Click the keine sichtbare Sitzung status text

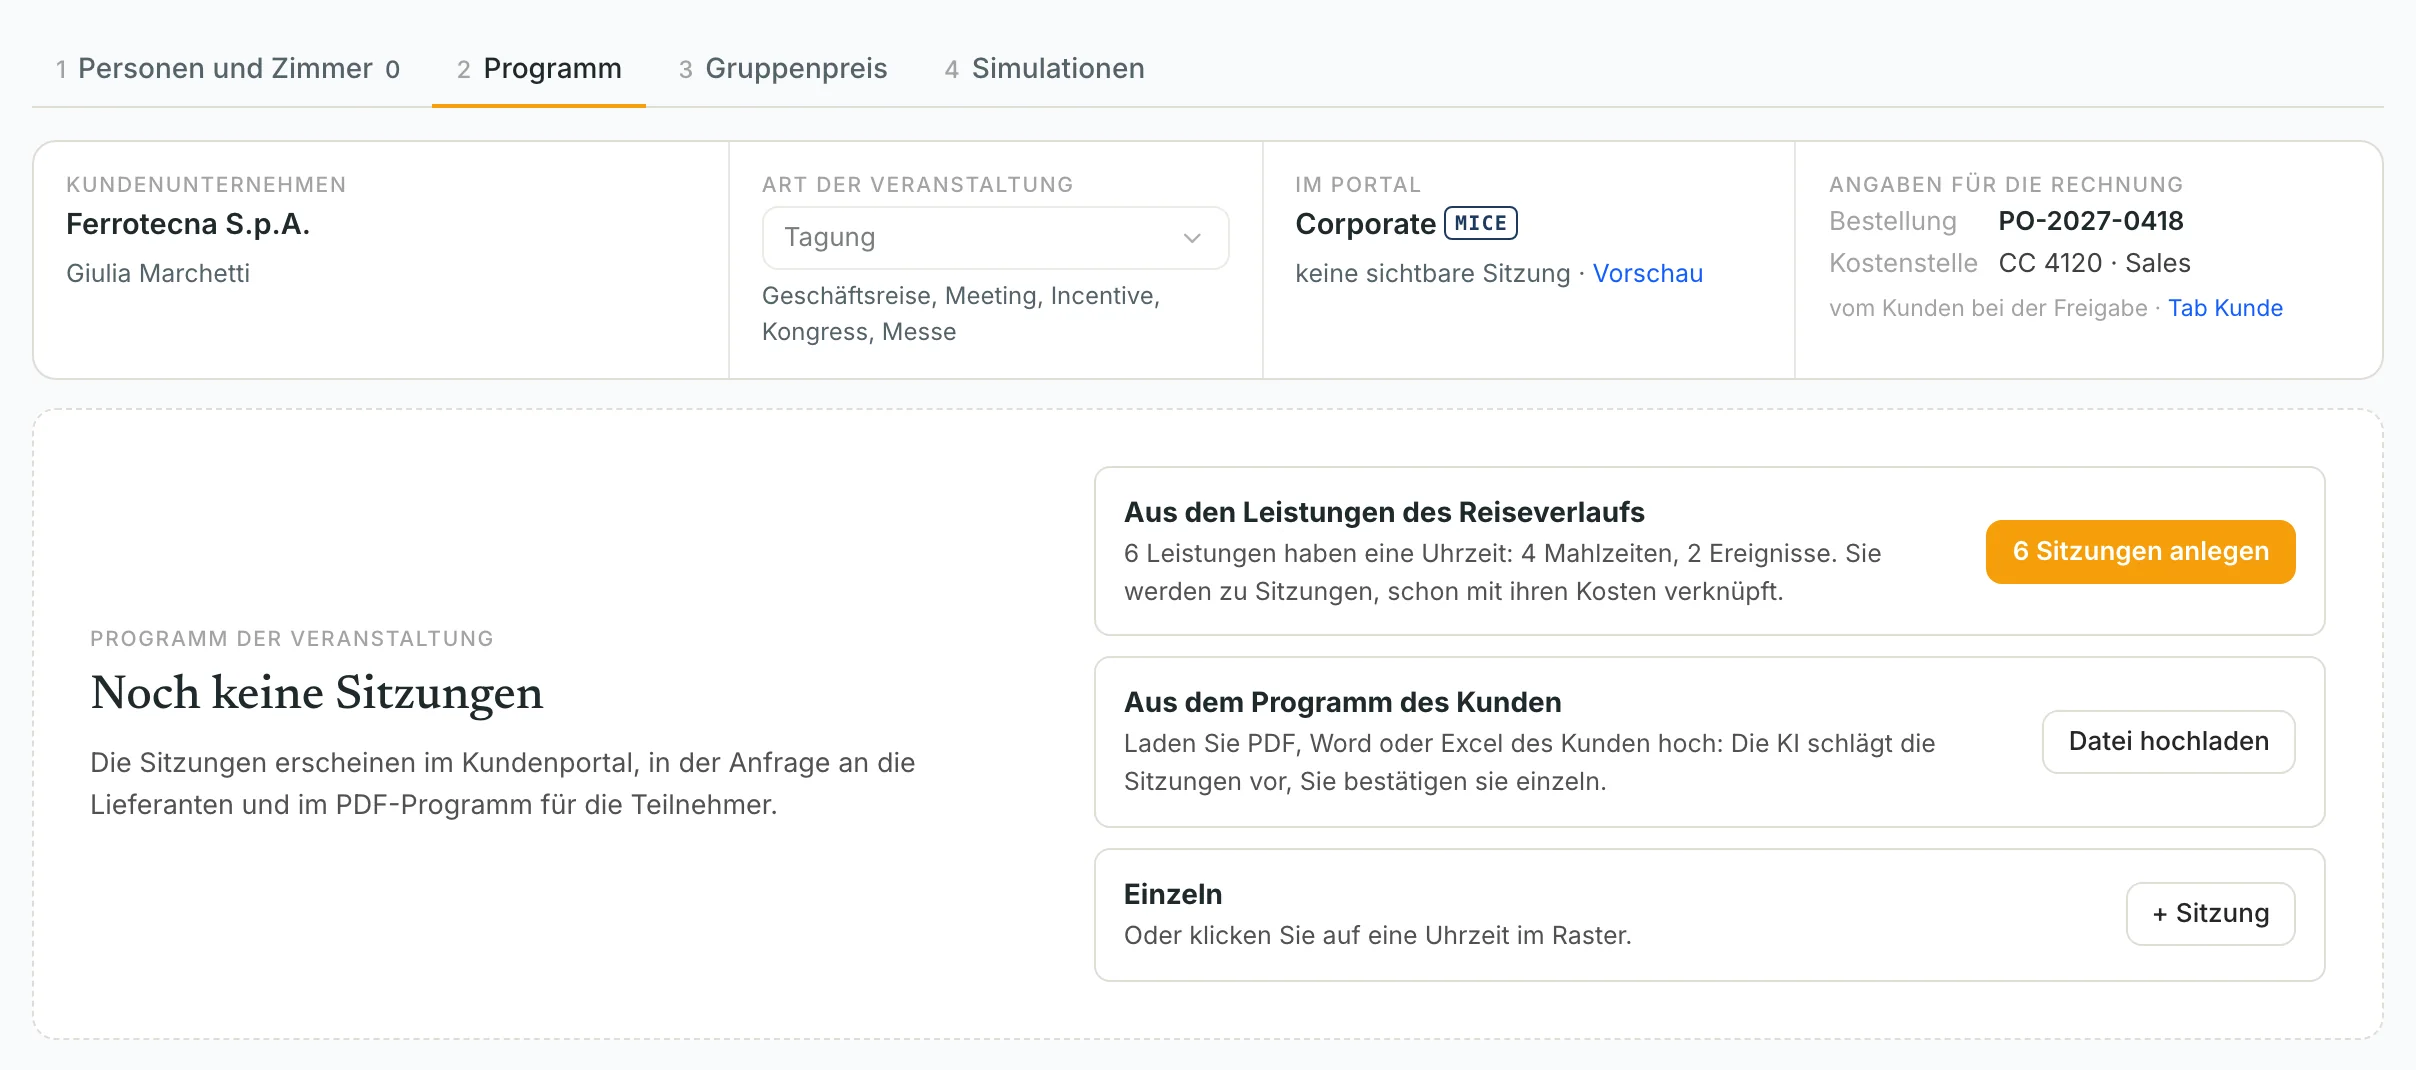[x=1432, y=273]
